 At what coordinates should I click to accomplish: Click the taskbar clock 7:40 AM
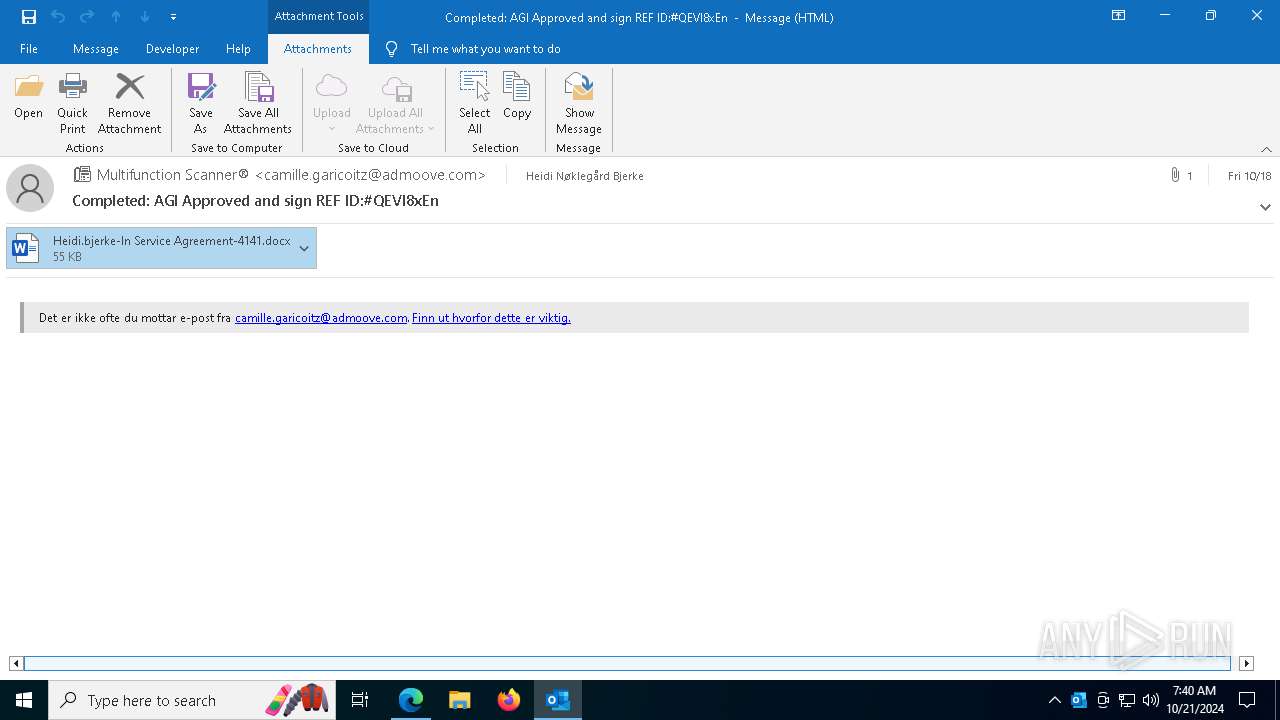(x=1194, y=691)
